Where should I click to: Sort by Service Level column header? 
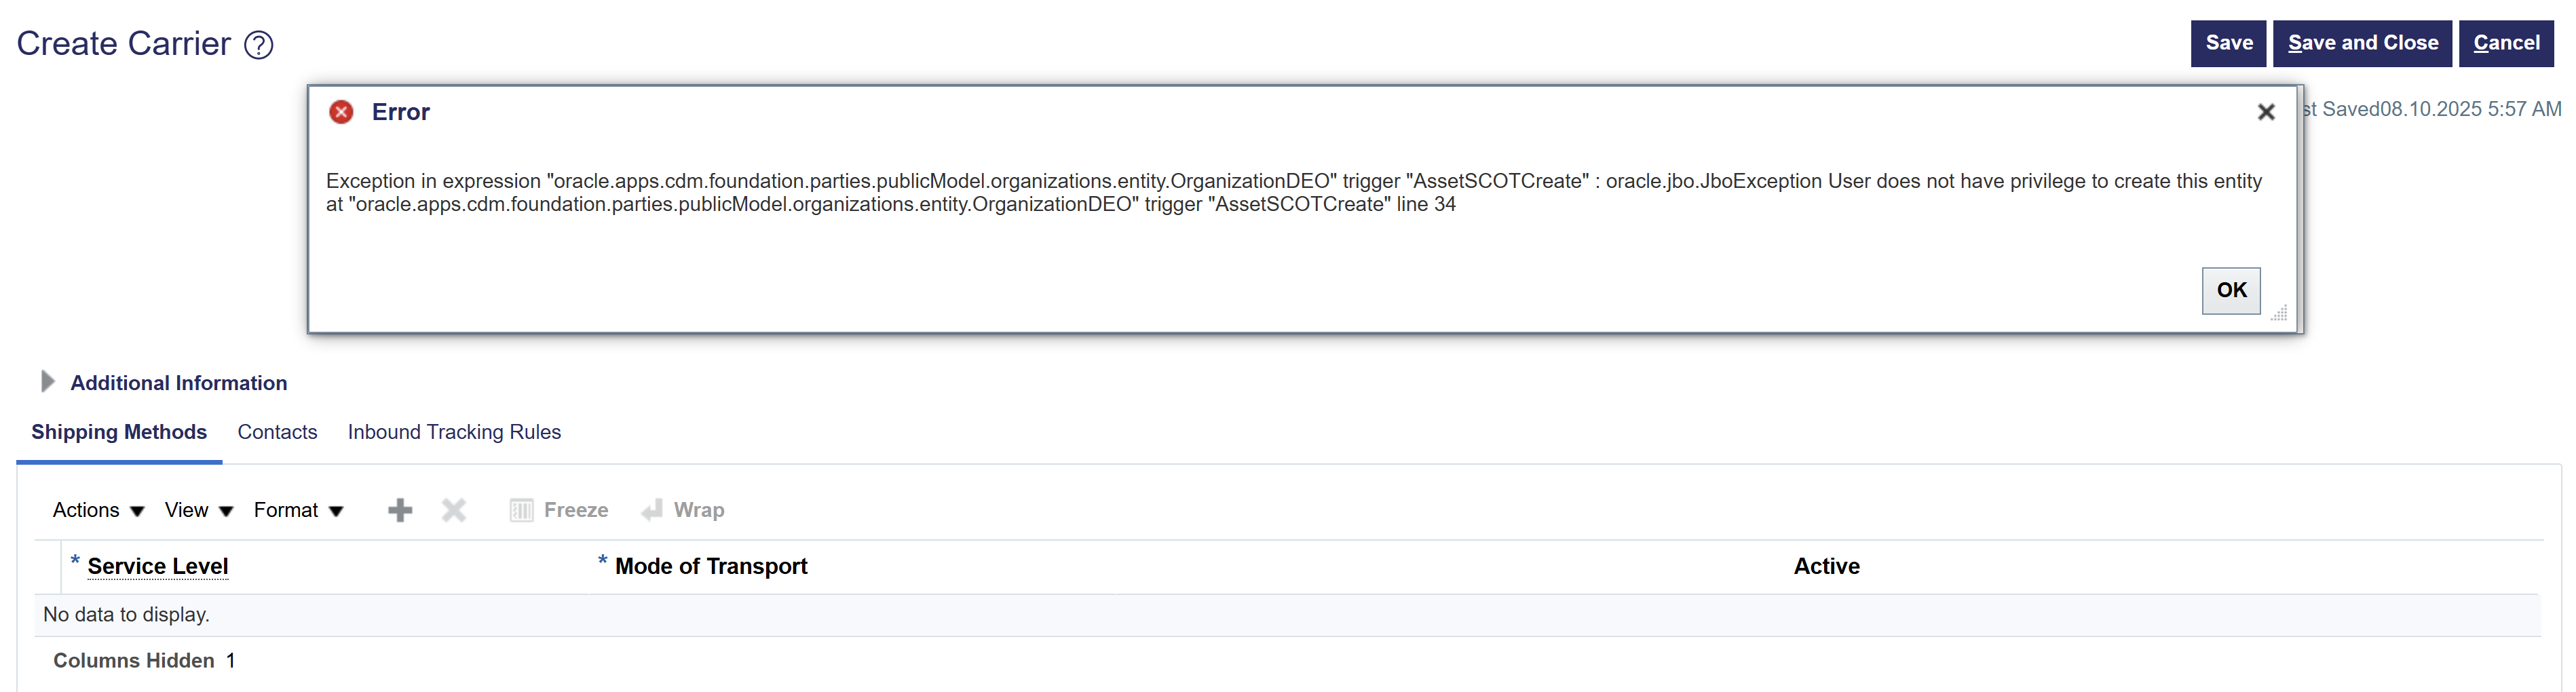coord(158,566)
